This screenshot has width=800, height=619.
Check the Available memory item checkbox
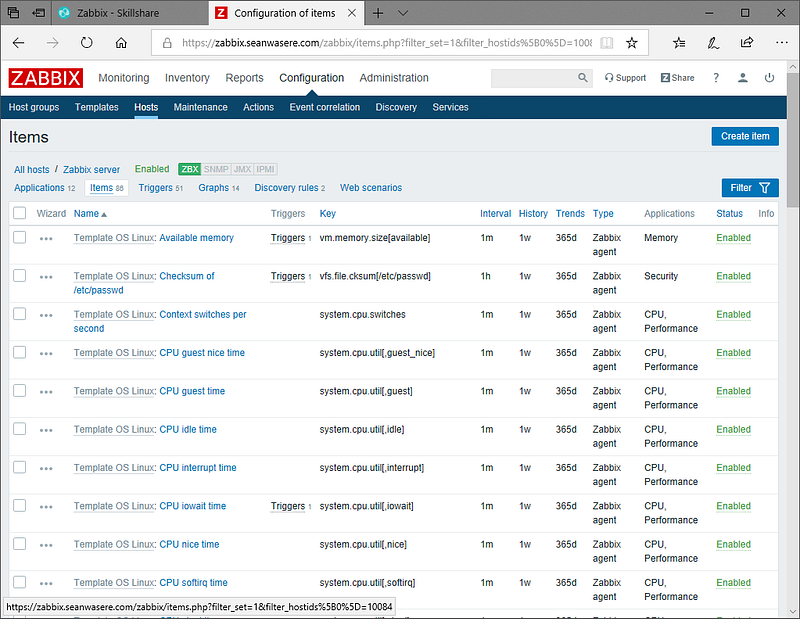tap(19, 237)
